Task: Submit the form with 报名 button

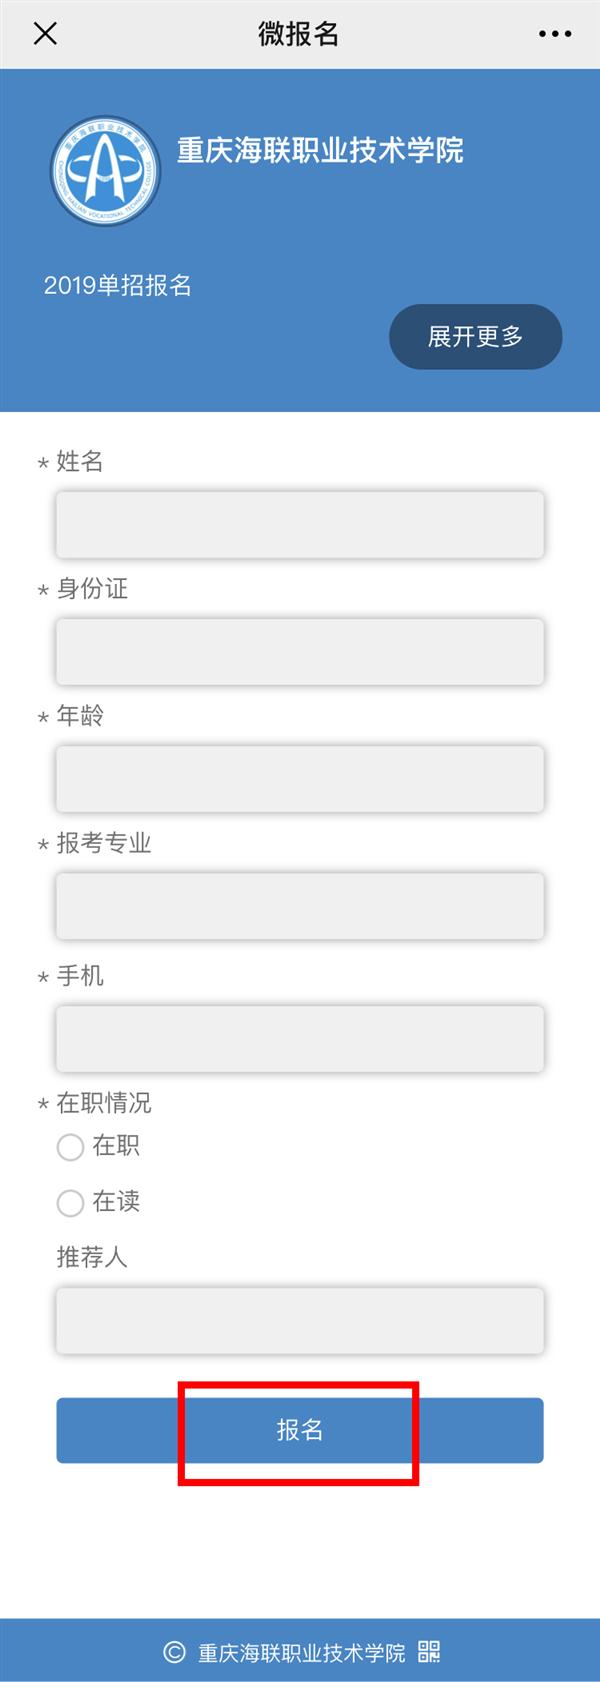Action: tap(300, 1430)
